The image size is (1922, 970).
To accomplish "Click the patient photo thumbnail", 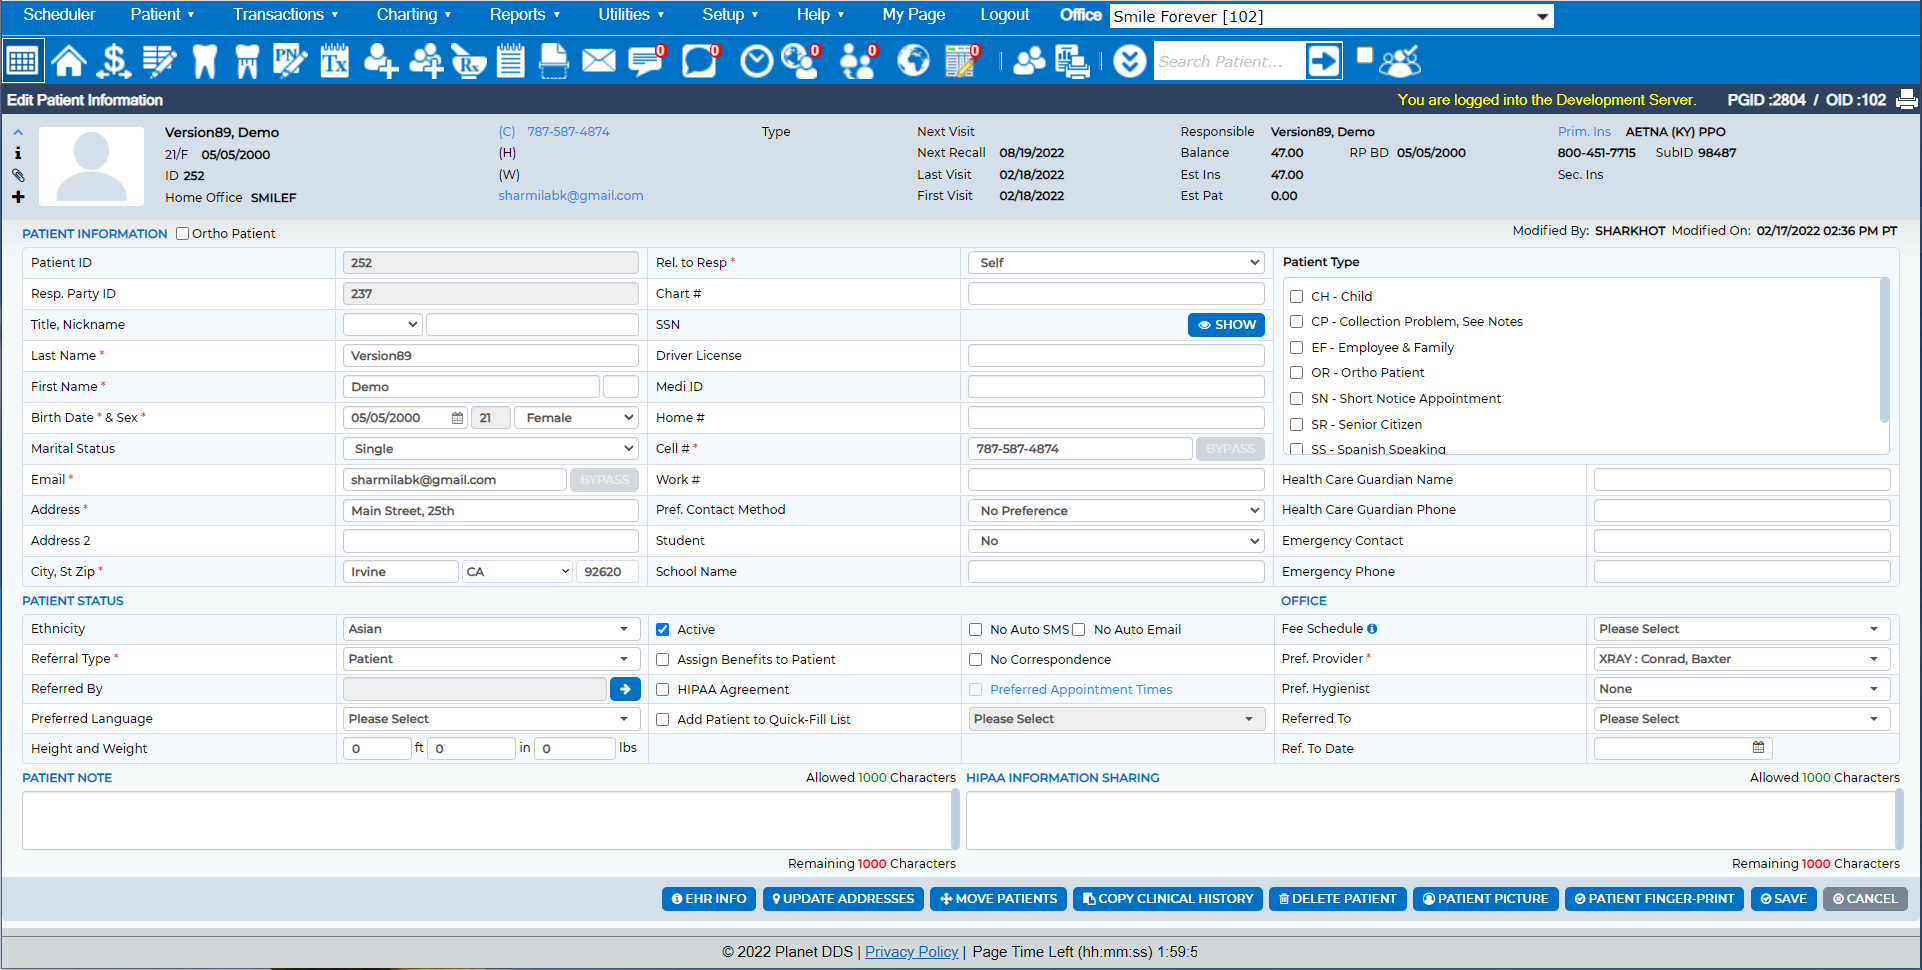I will pyautogui.click(x=92, y=166).
